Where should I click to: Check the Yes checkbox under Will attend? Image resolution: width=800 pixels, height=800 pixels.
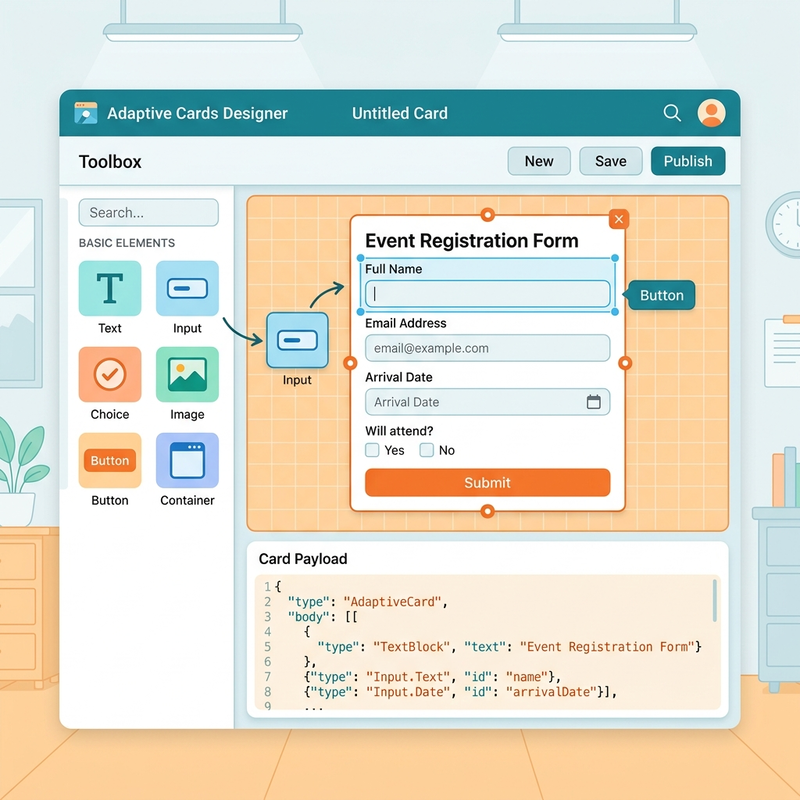pos(372,450)
